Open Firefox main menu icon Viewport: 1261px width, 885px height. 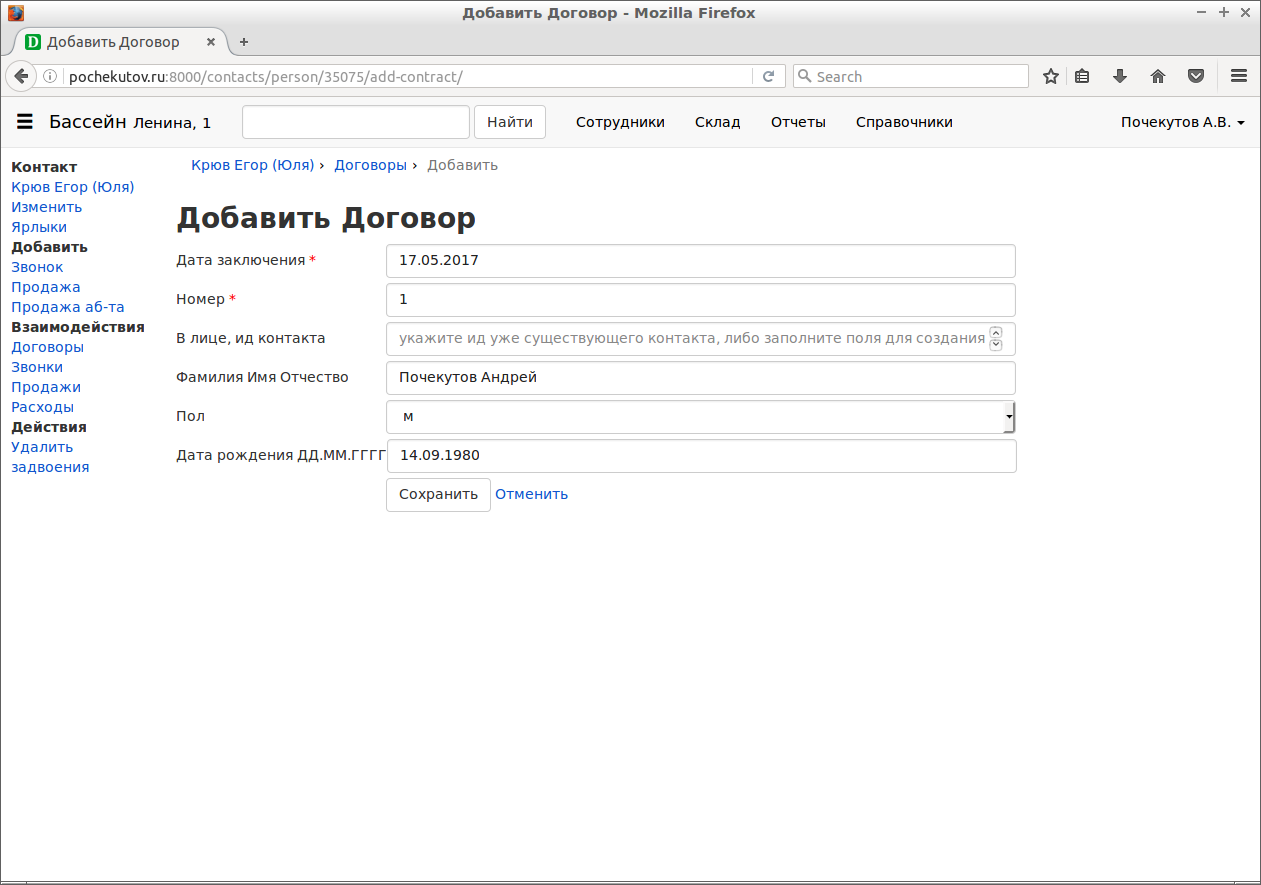[1238, 76]
